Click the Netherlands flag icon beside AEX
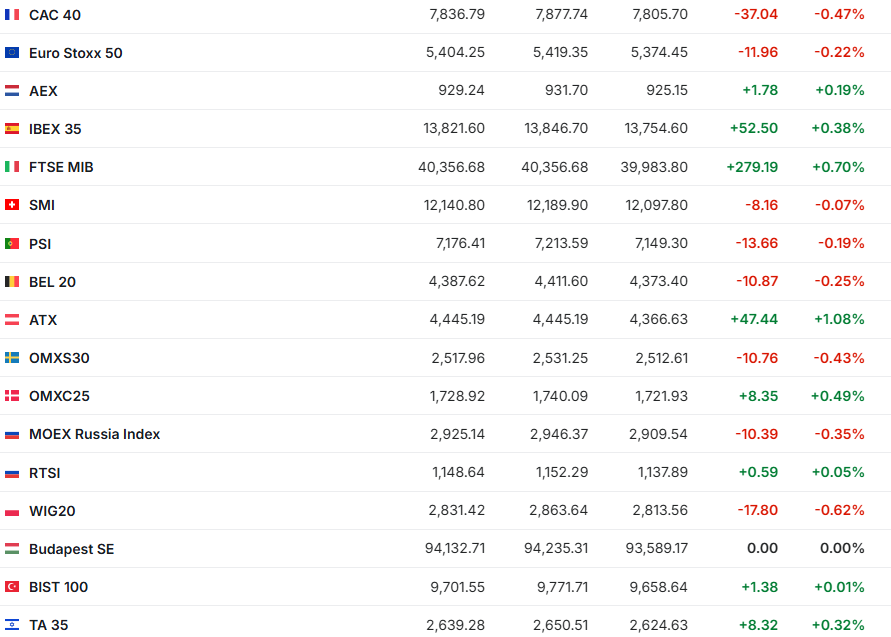This screenshot has width=891, height=637. point(12,90)
